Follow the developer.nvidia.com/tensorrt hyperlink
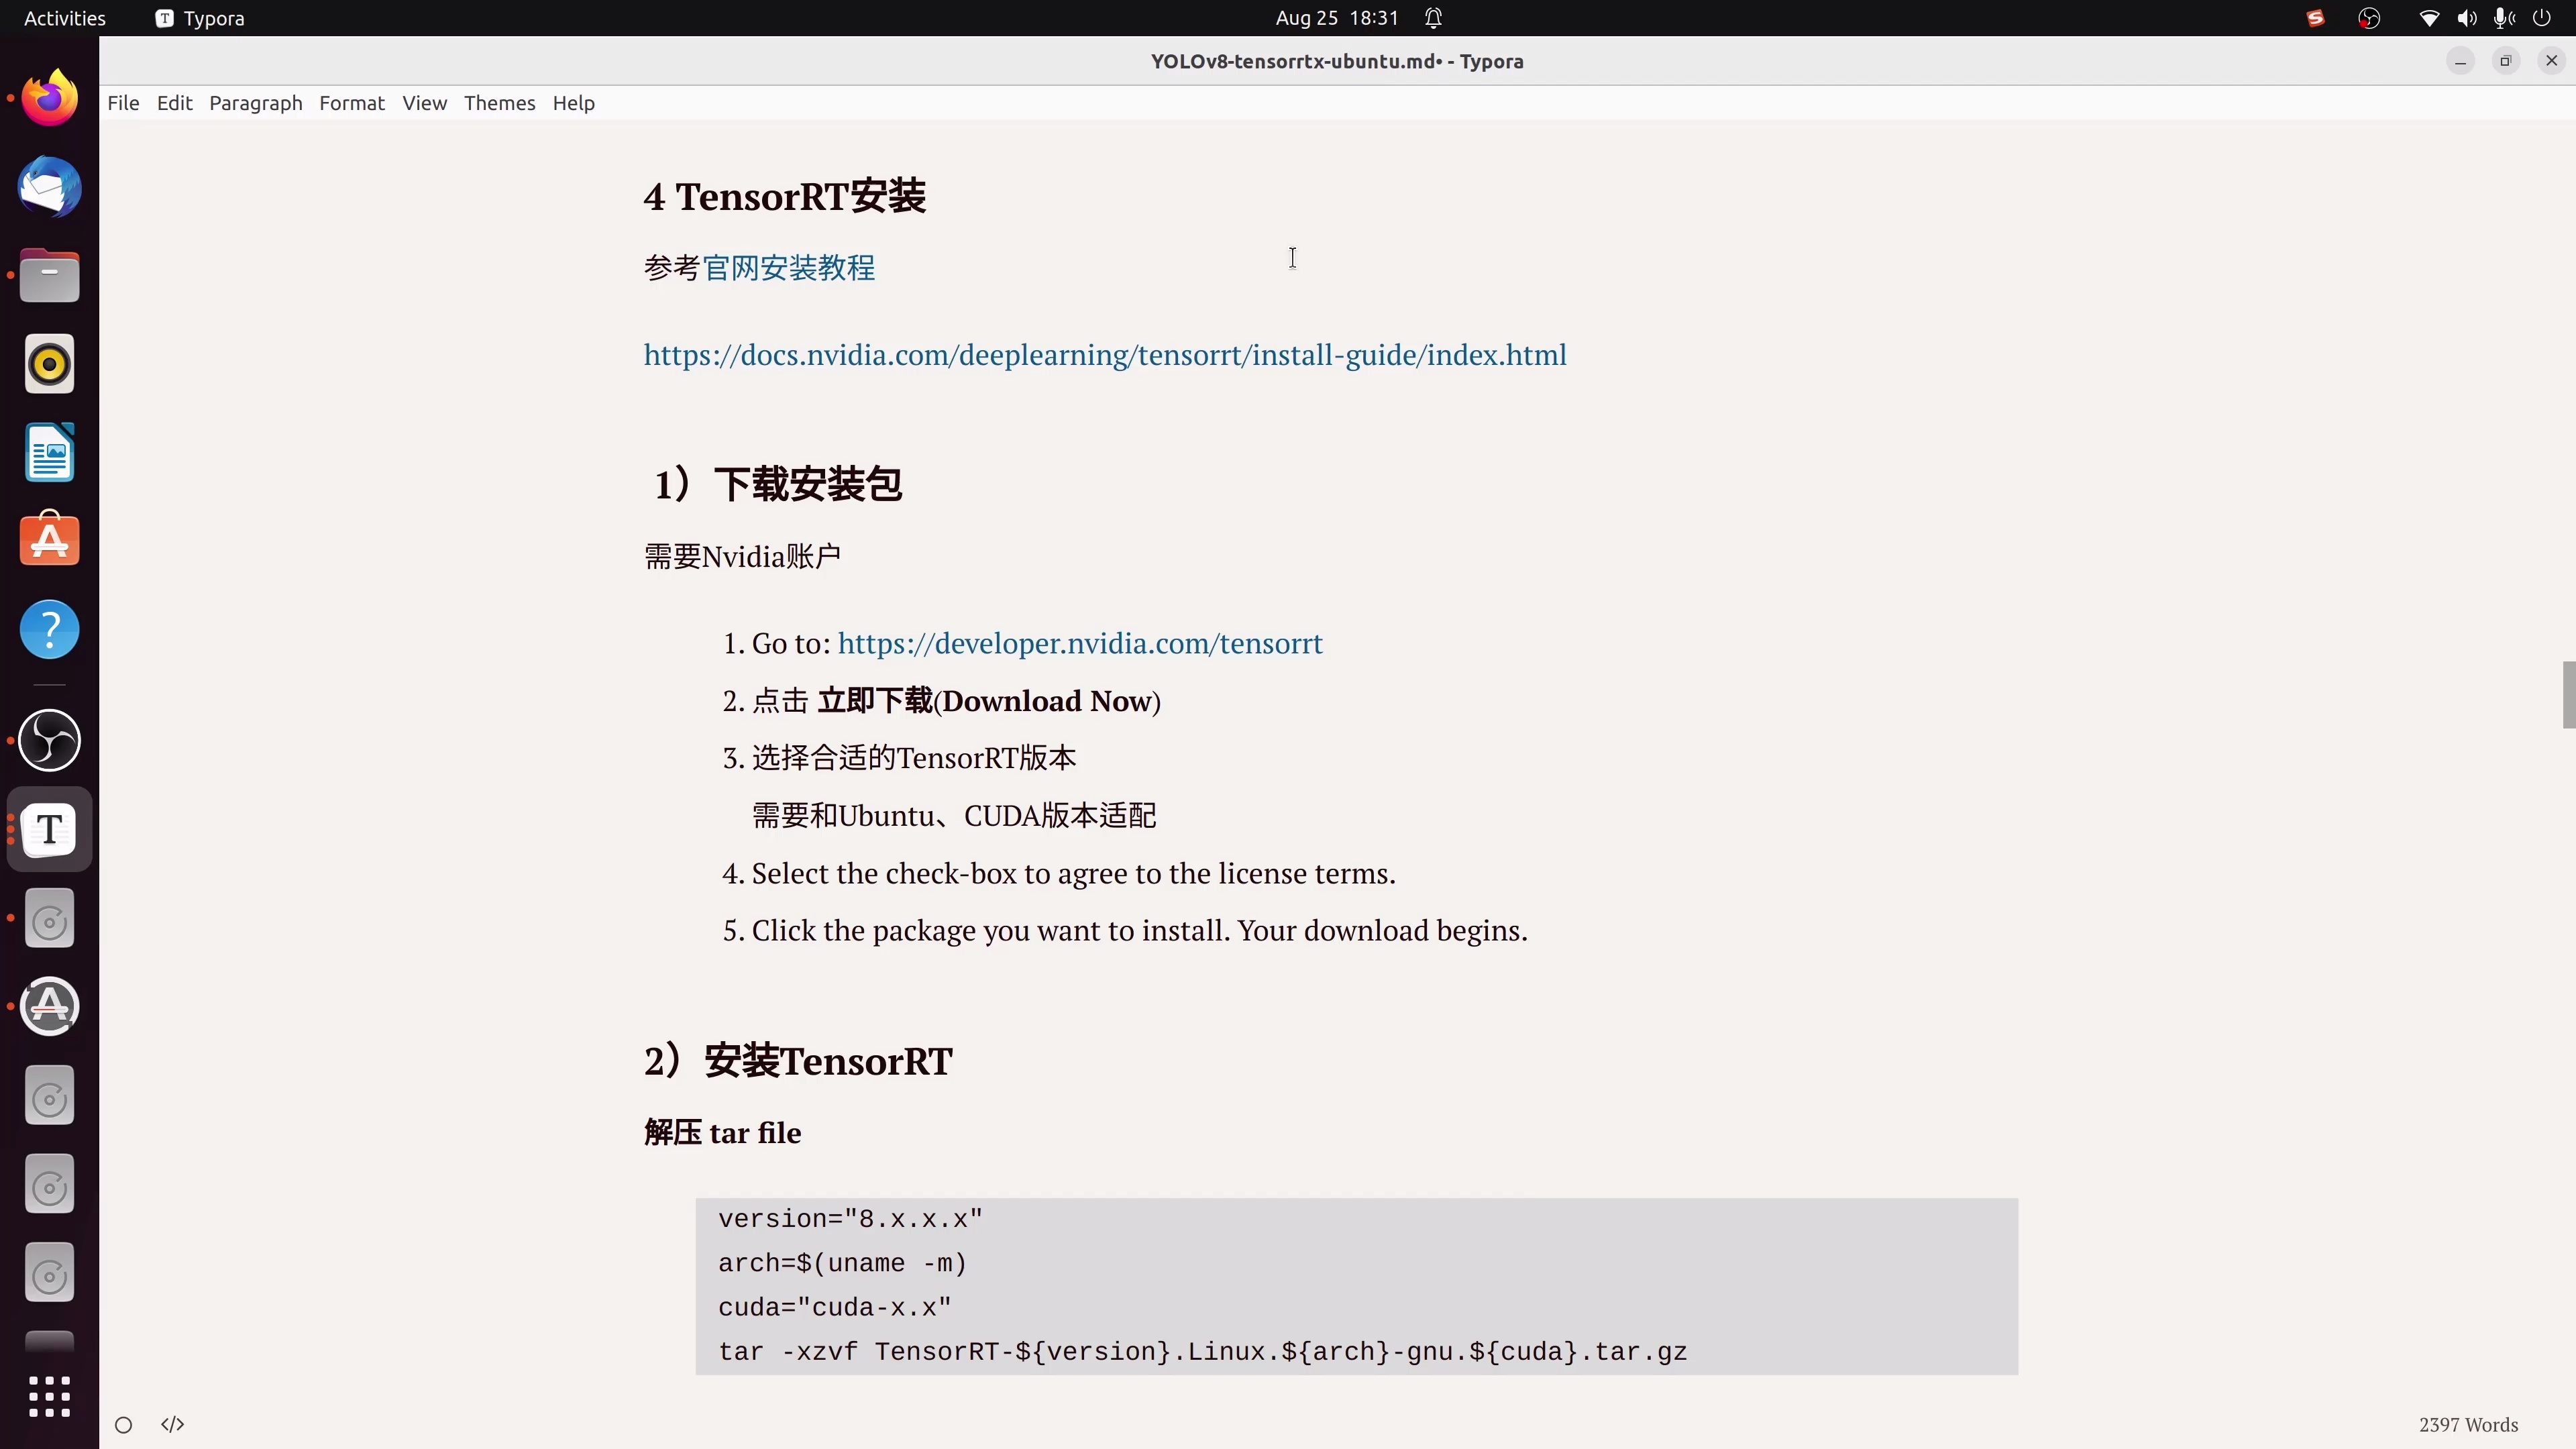The height and width of the screenshot is (1449, 2576). tap(1081, 643)
